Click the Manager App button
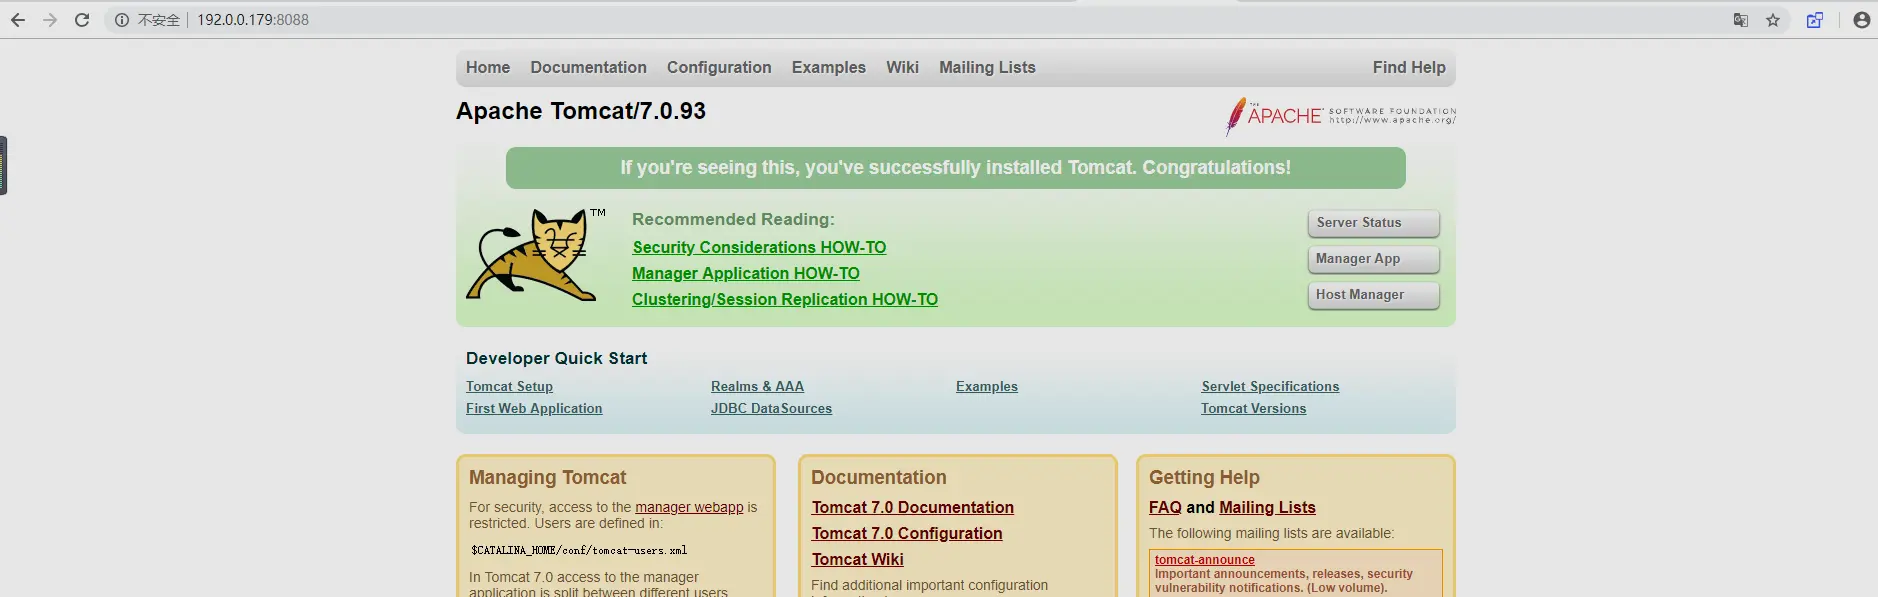 coord(1374,259)
